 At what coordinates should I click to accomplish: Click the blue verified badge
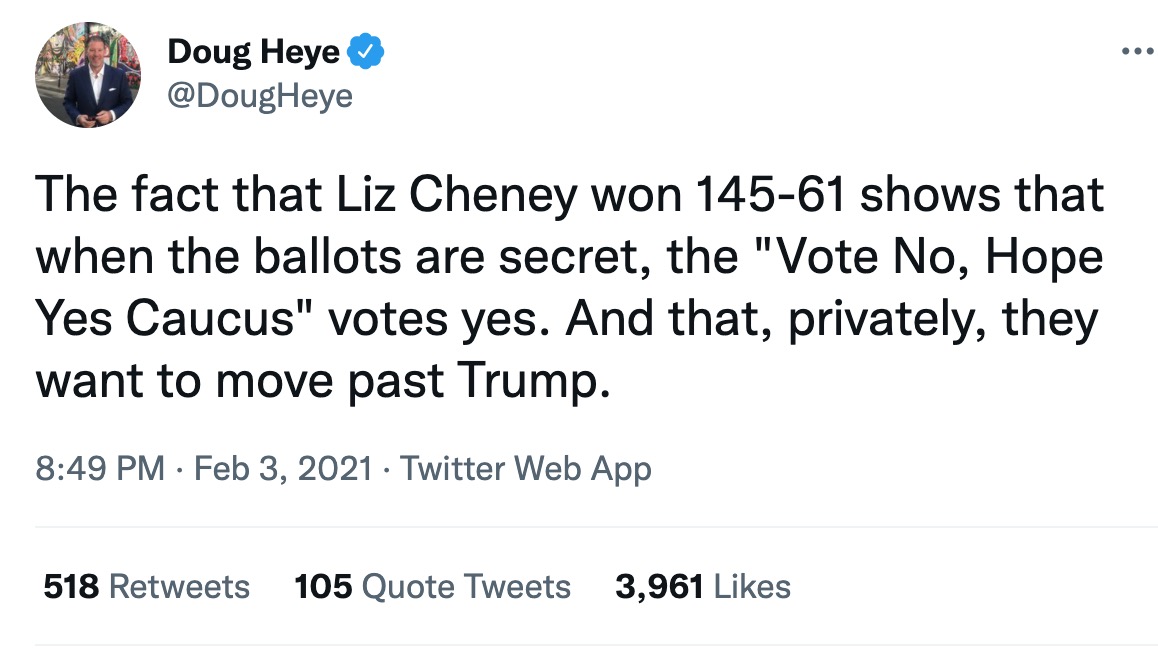point(366,52)
